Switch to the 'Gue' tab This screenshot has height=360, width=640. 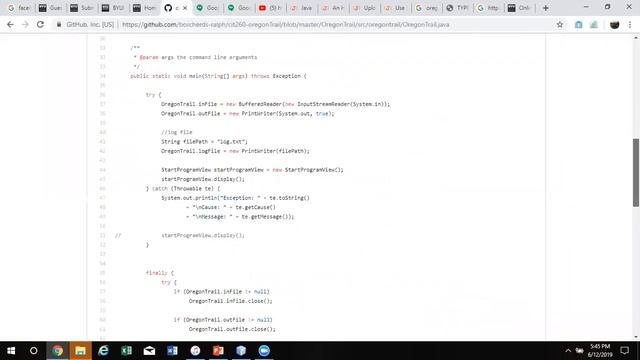coord(51,8)
